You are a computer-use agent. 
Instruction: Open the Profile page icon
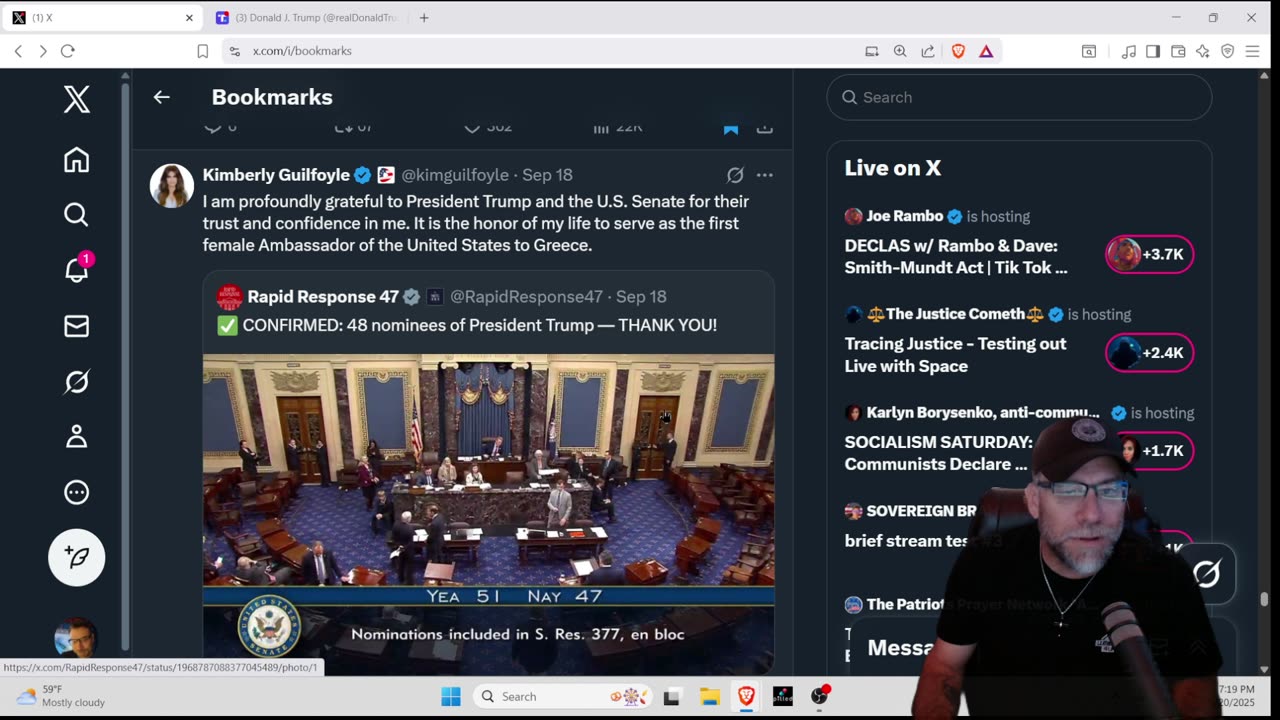[x=77, y=437]
